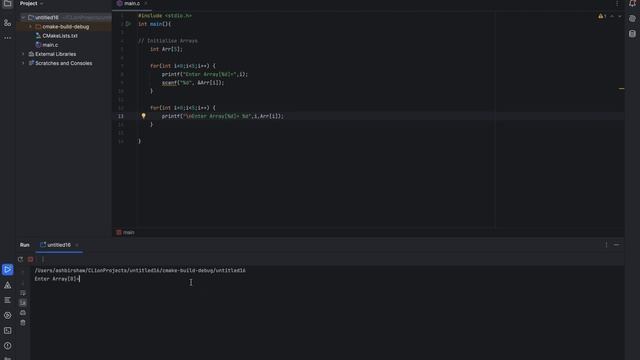Close the untitled16 run tab
Screen dimensions: 640x360
(77, 245)
